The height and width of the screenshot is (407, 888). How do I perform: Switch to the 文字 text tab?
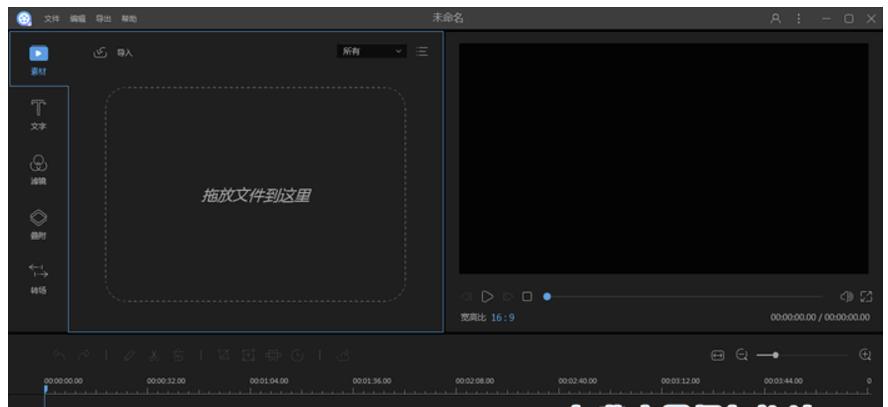pos(39,115)
